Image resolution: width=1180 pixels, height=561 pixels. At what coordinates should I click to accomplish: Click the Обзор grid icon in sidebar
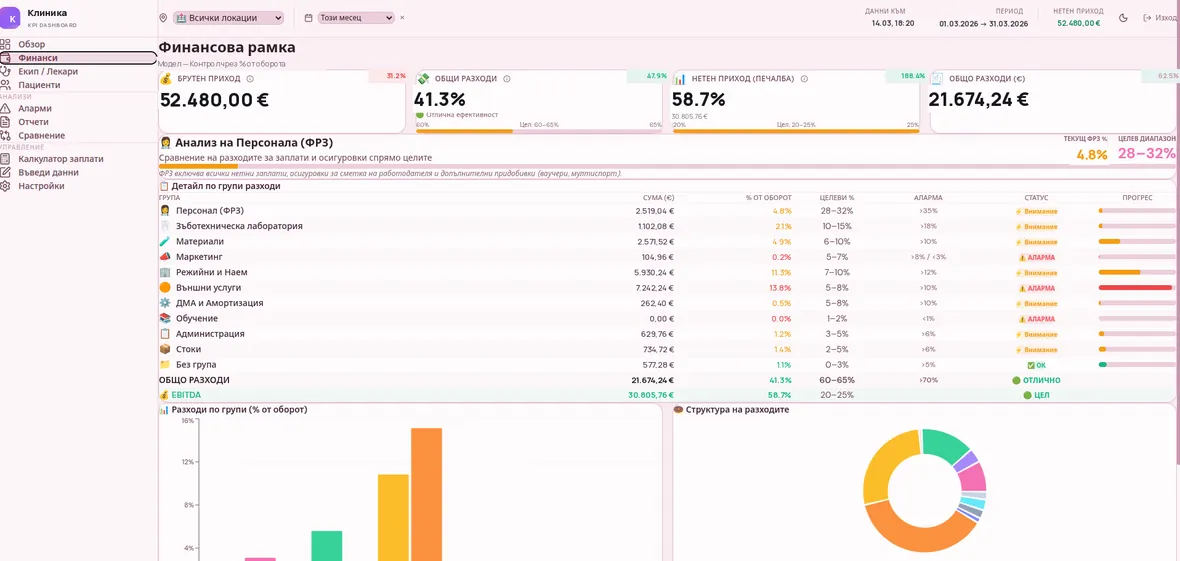(5, 44)
